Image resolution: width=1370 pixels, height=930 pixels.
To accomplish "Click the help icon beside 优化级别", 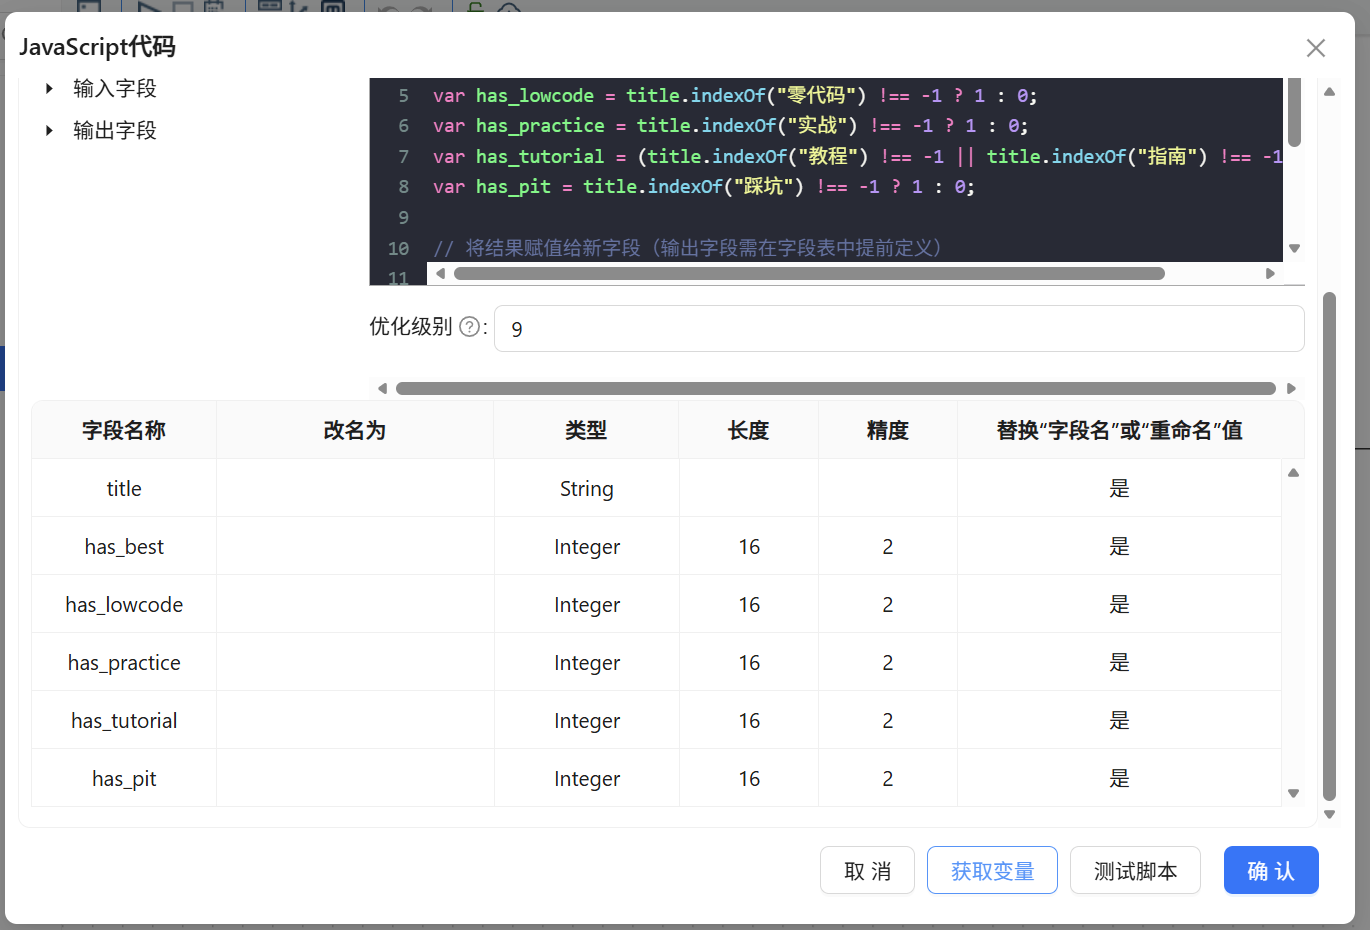I will 469,327.
